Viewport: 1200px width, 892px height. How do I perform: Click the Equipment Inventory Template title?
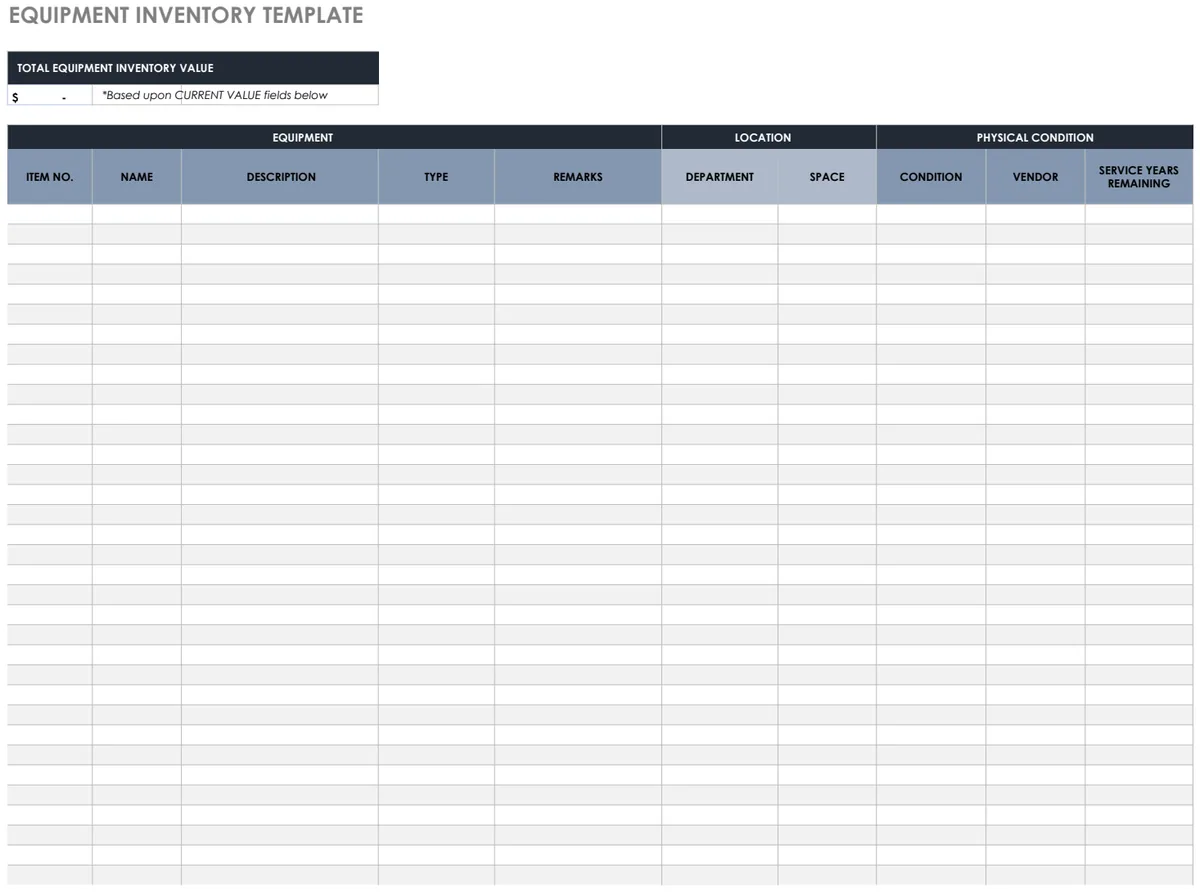186,16
